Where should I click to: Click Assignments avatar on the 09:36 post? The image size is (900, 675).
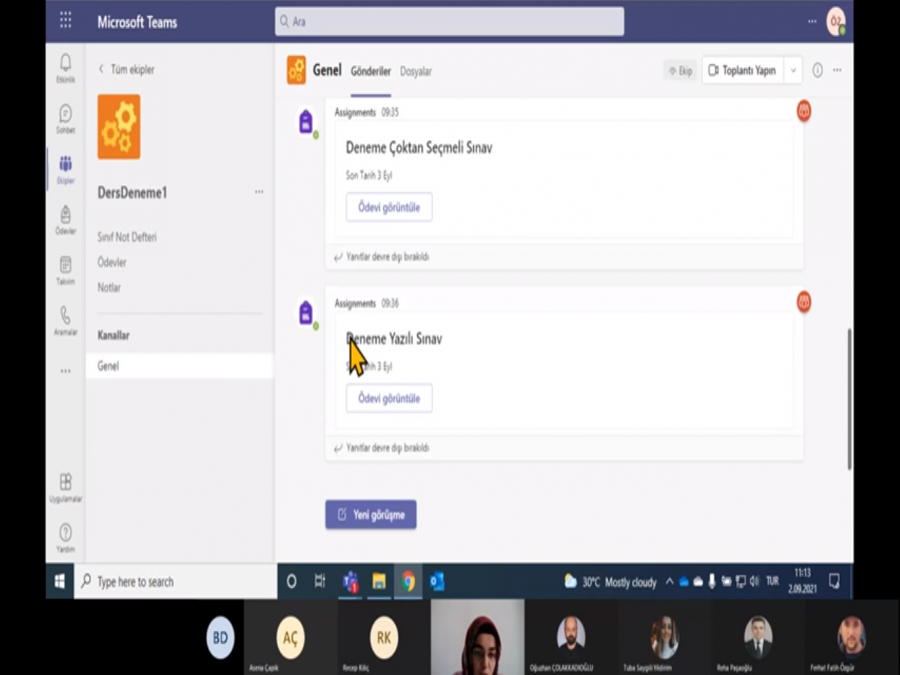pyautogui.click(x=306, y=313)
